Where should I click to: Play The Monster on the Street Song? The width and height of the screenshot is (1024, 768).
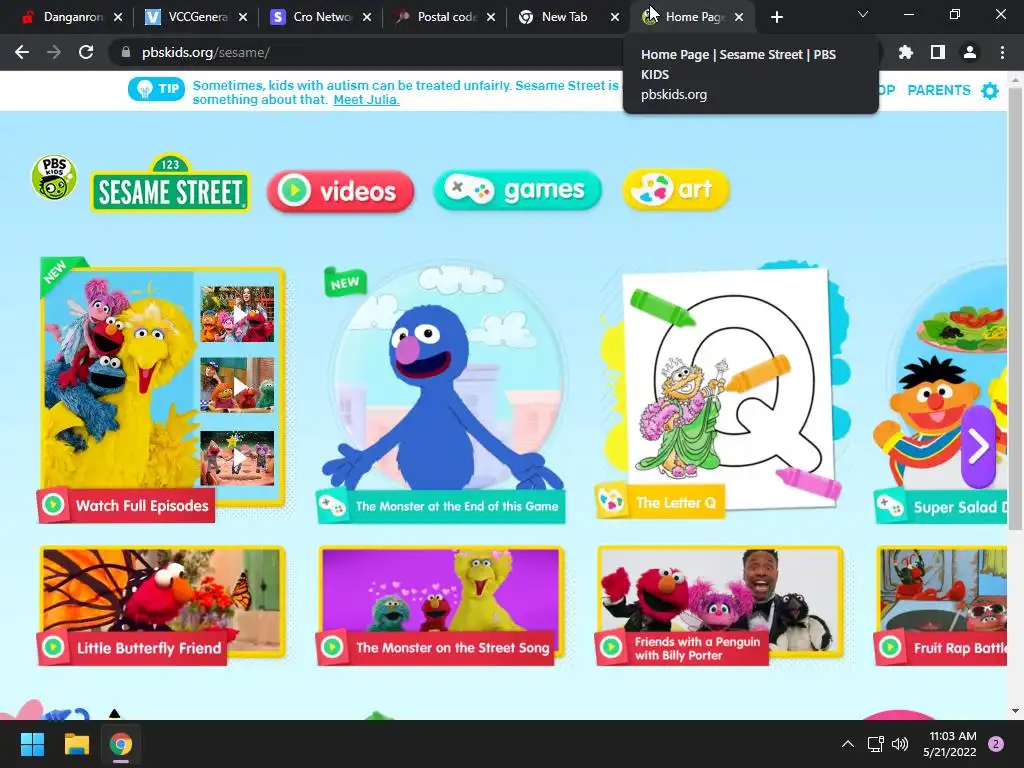pos(441,605)
